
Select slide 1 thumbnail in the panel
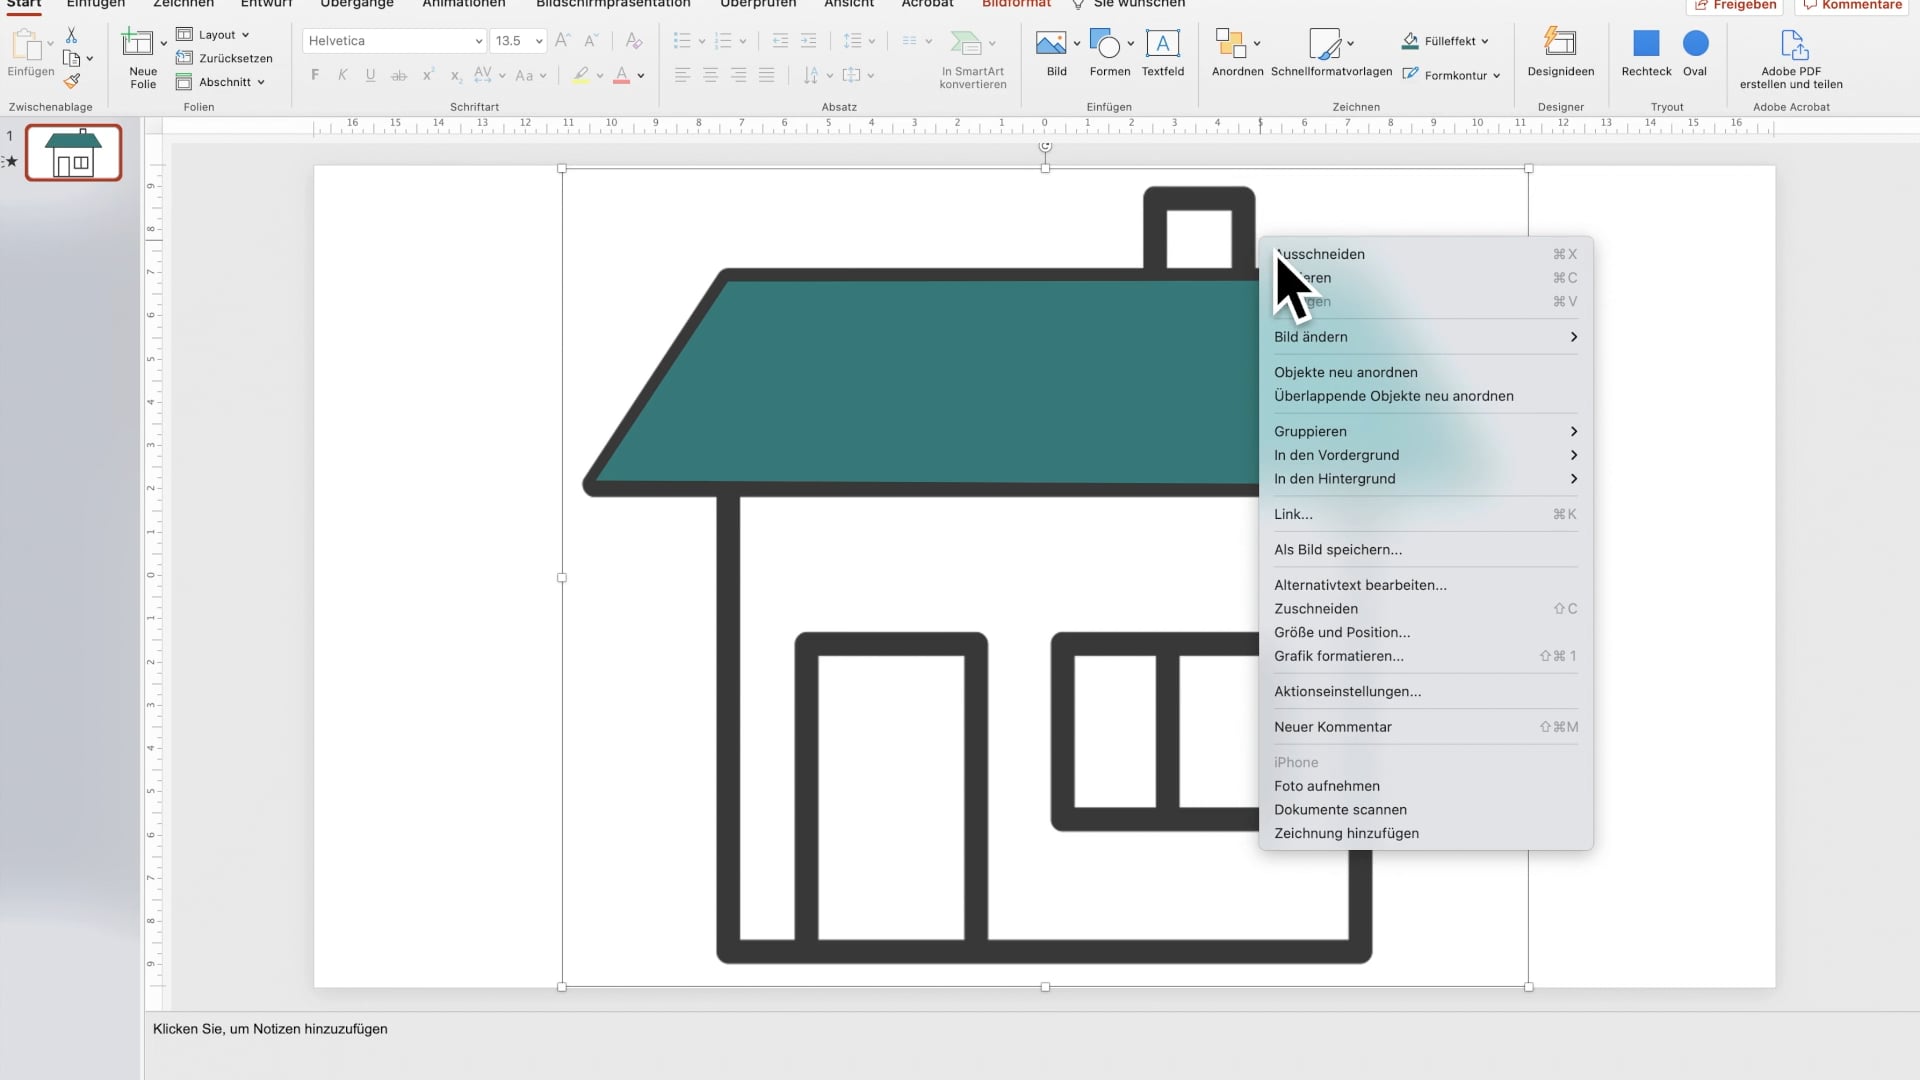tap(71, 152)
